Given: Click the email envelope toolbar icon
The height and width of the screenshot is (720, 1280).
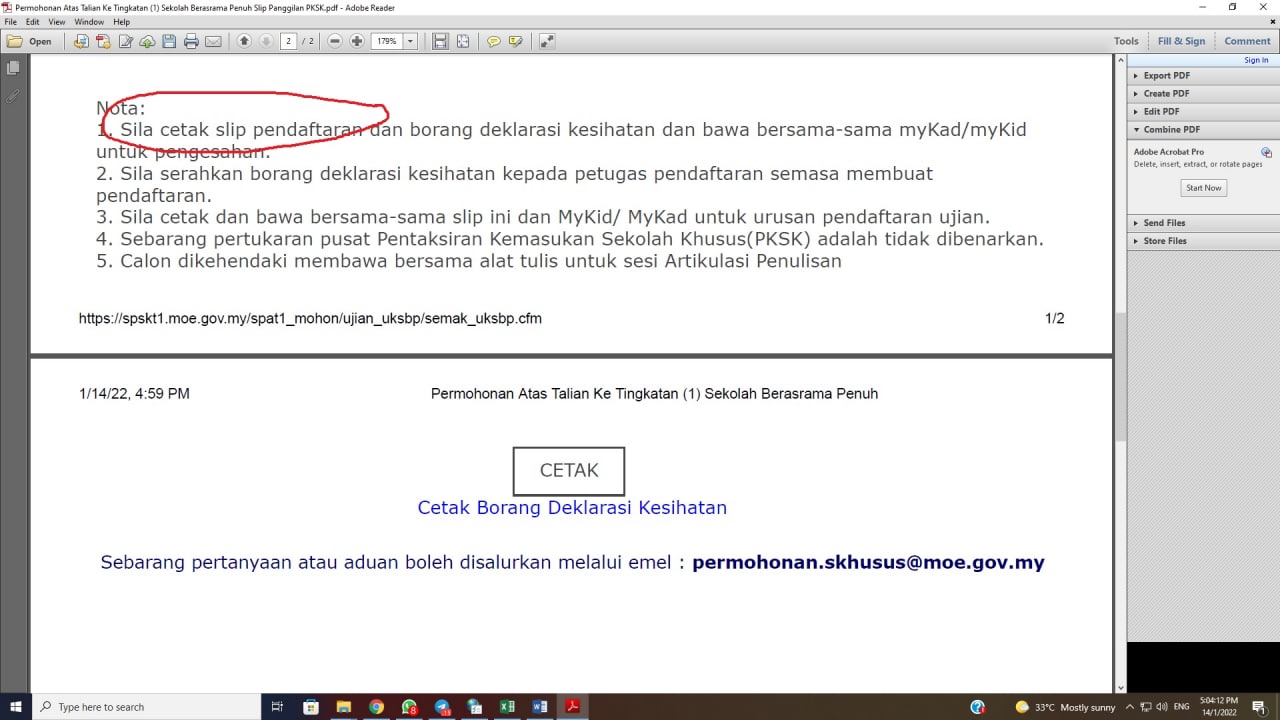Looking at the screenshot, I should click(213, 41).
